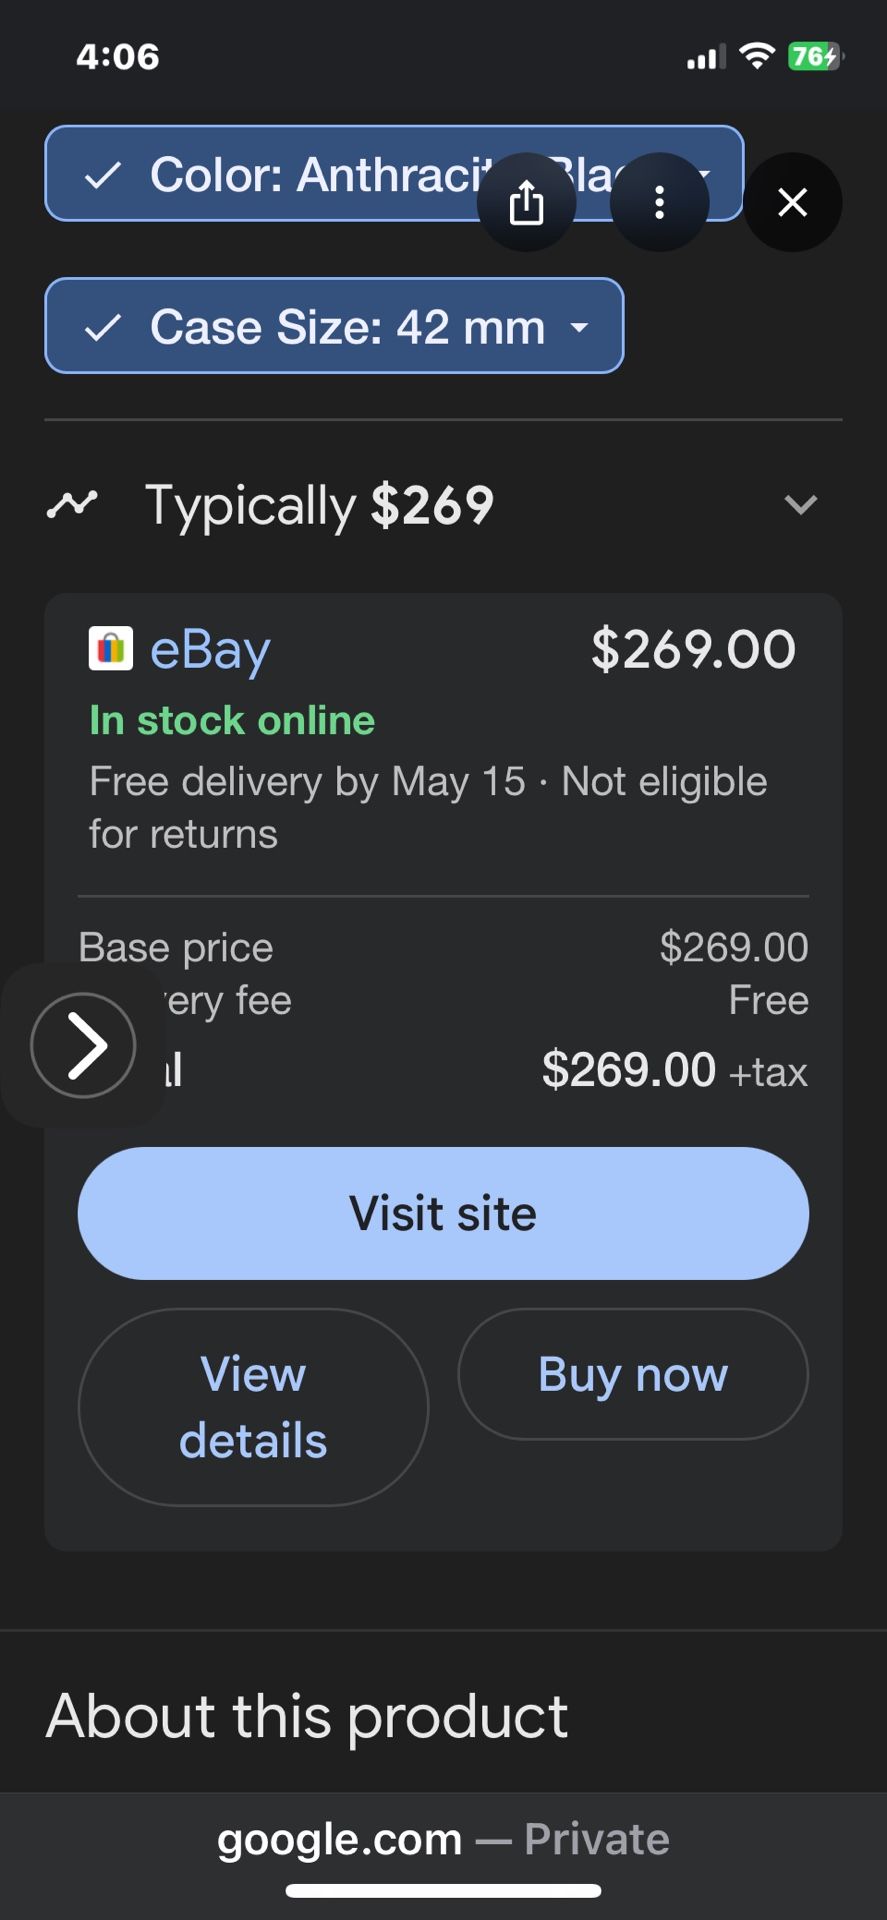Tap the price trend graph icon

72,504
